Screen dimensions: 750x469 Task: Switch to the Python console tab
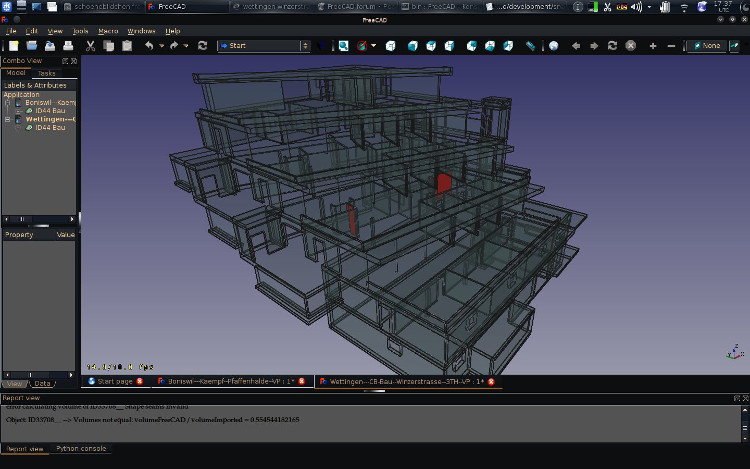(x=80, y=449)
